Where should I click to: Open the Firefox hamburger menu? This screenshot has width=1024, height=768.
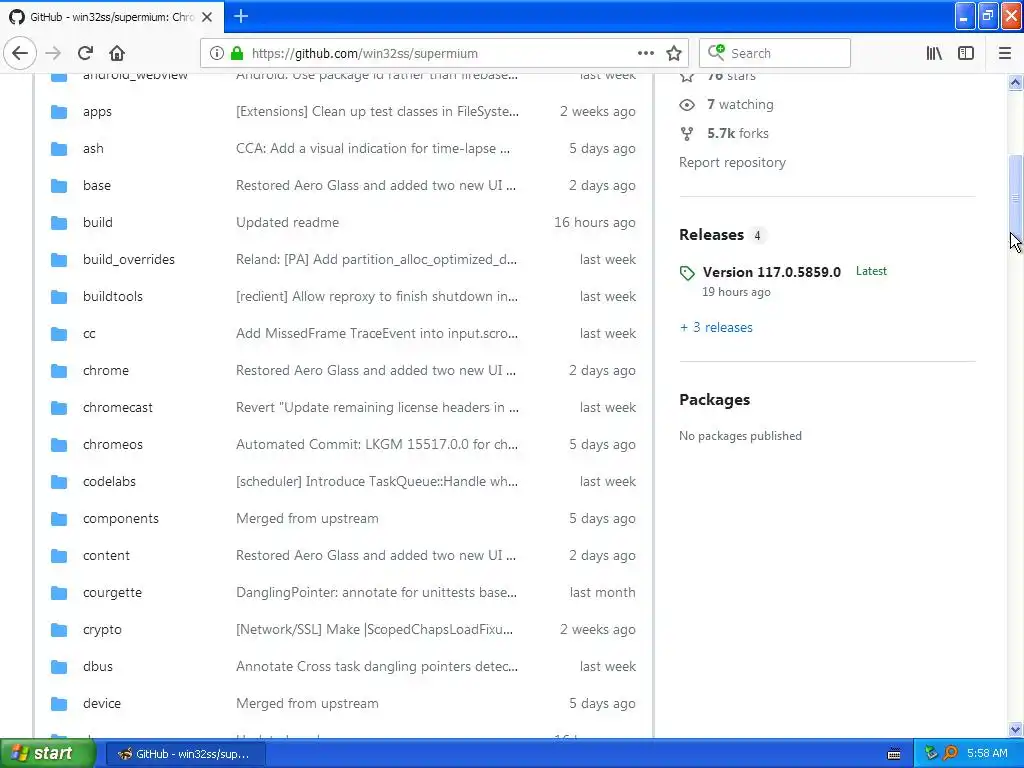tap(1004, 53)
